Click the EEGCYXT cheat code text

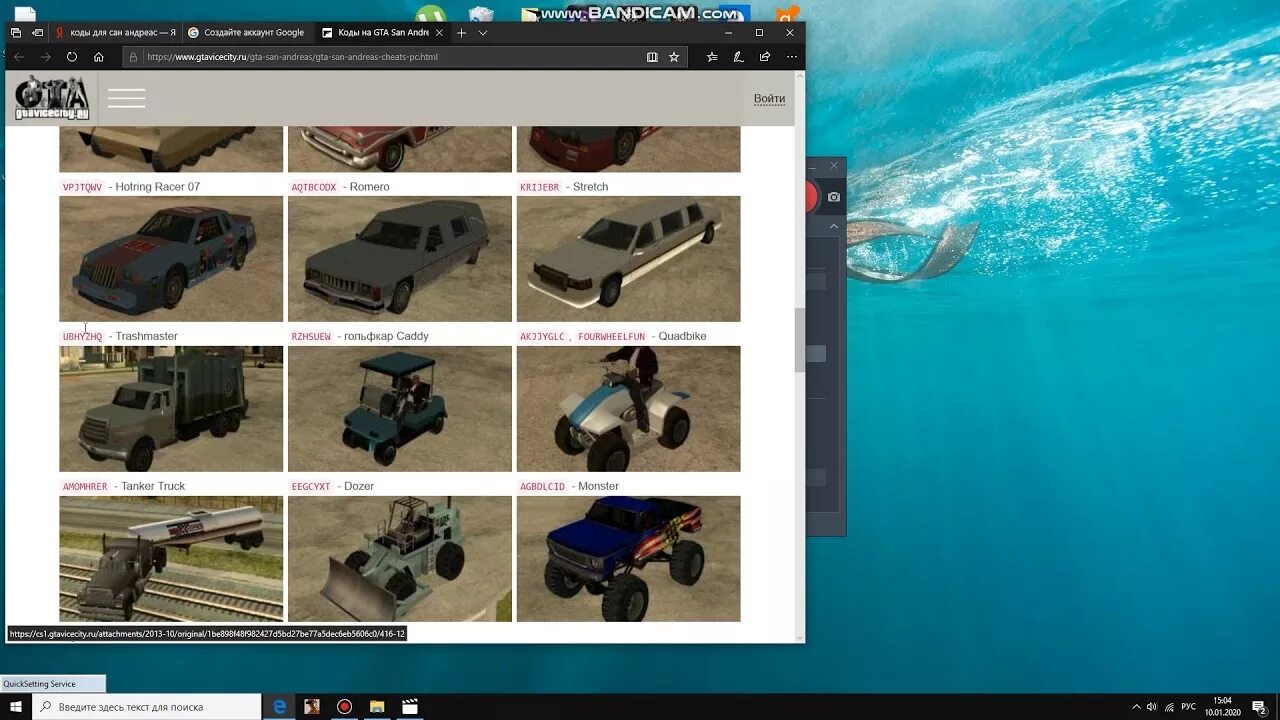point(311,487)
